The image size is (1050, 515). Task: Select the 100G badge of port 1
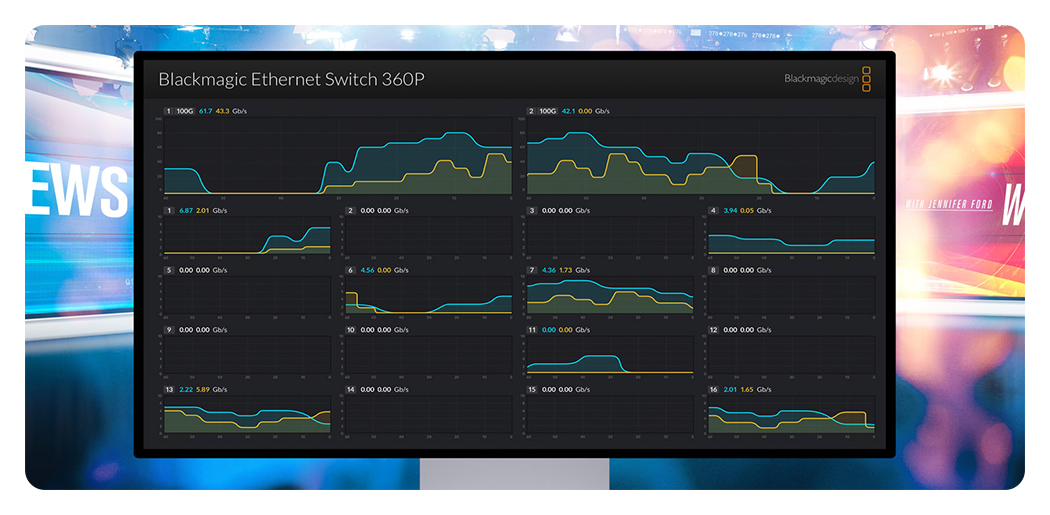(184, 111)
